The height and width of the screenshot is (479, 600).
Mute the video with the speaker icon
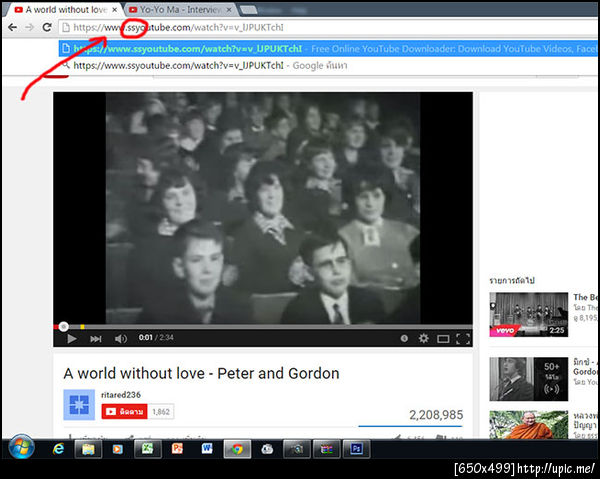tap(121, 339)
